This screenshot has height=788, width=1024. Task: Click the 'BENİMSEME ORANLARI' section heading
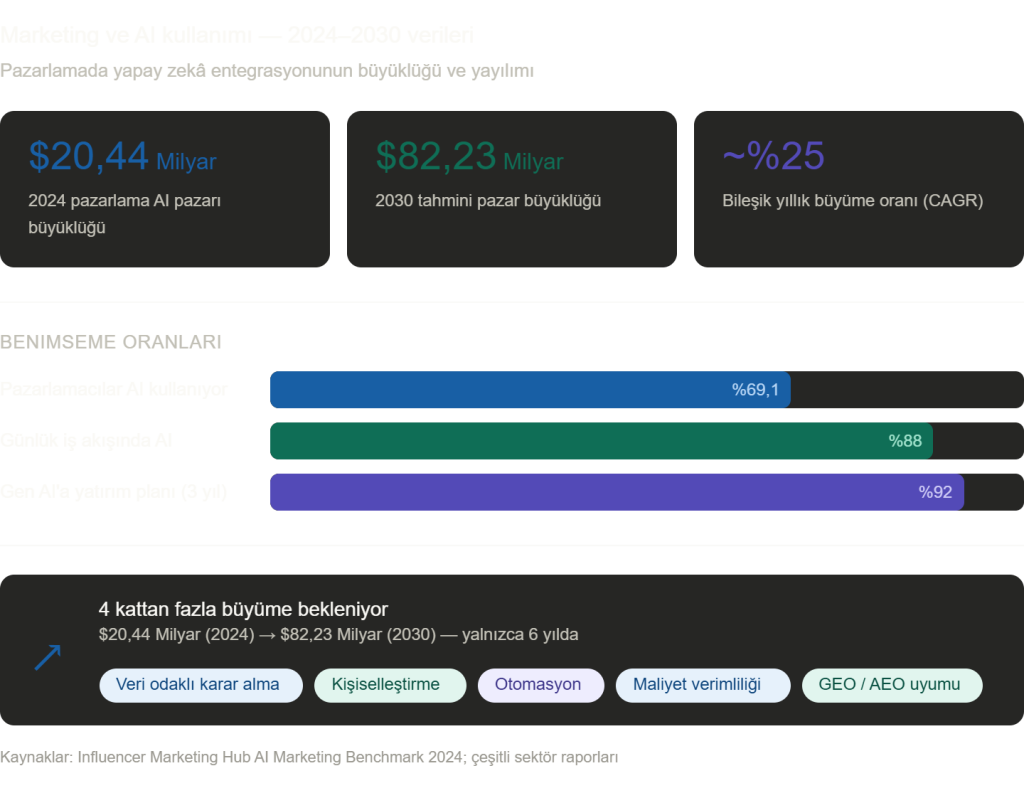(x=111, y=342)
